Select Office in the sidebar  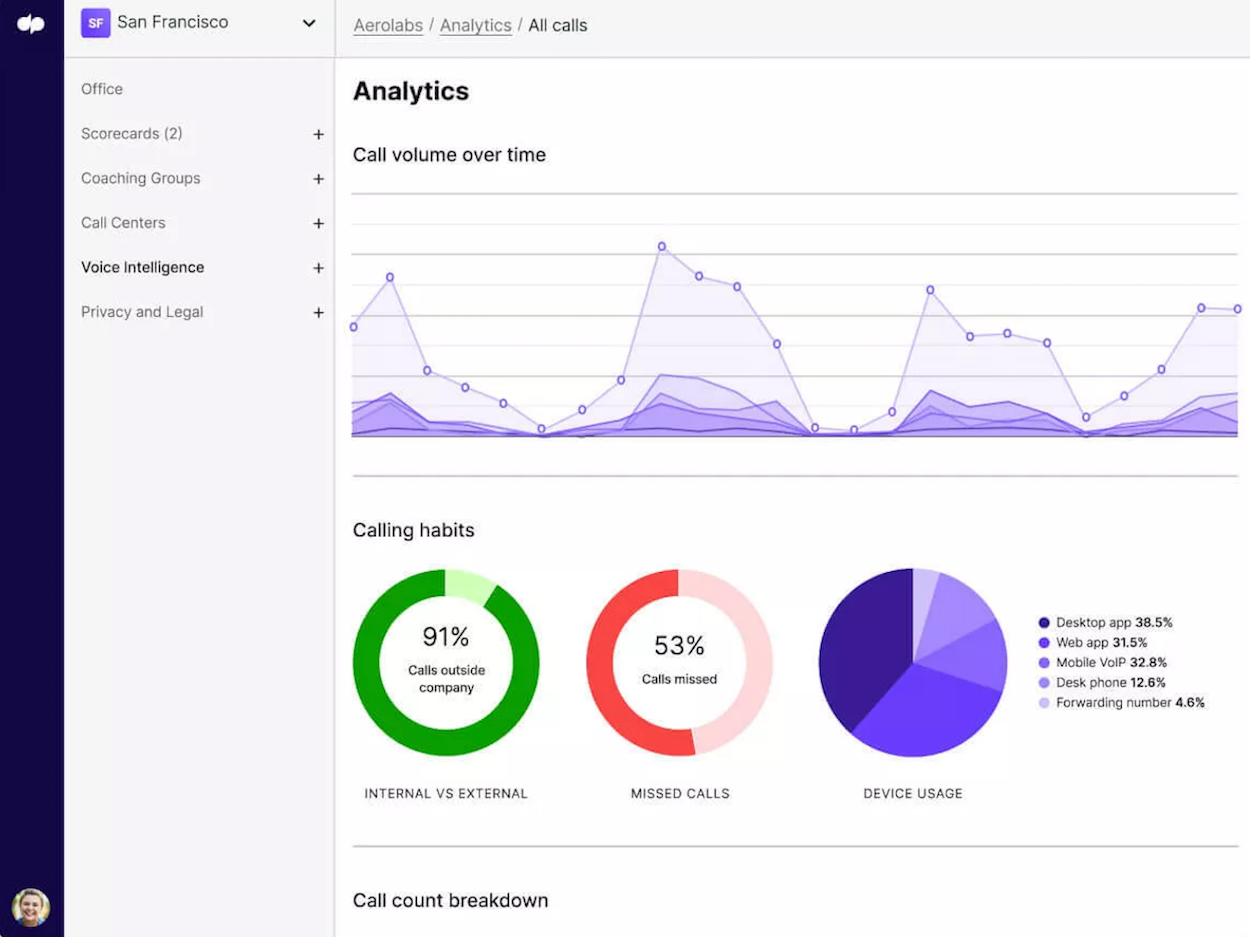pyautogui.click(x=102, y=89)
